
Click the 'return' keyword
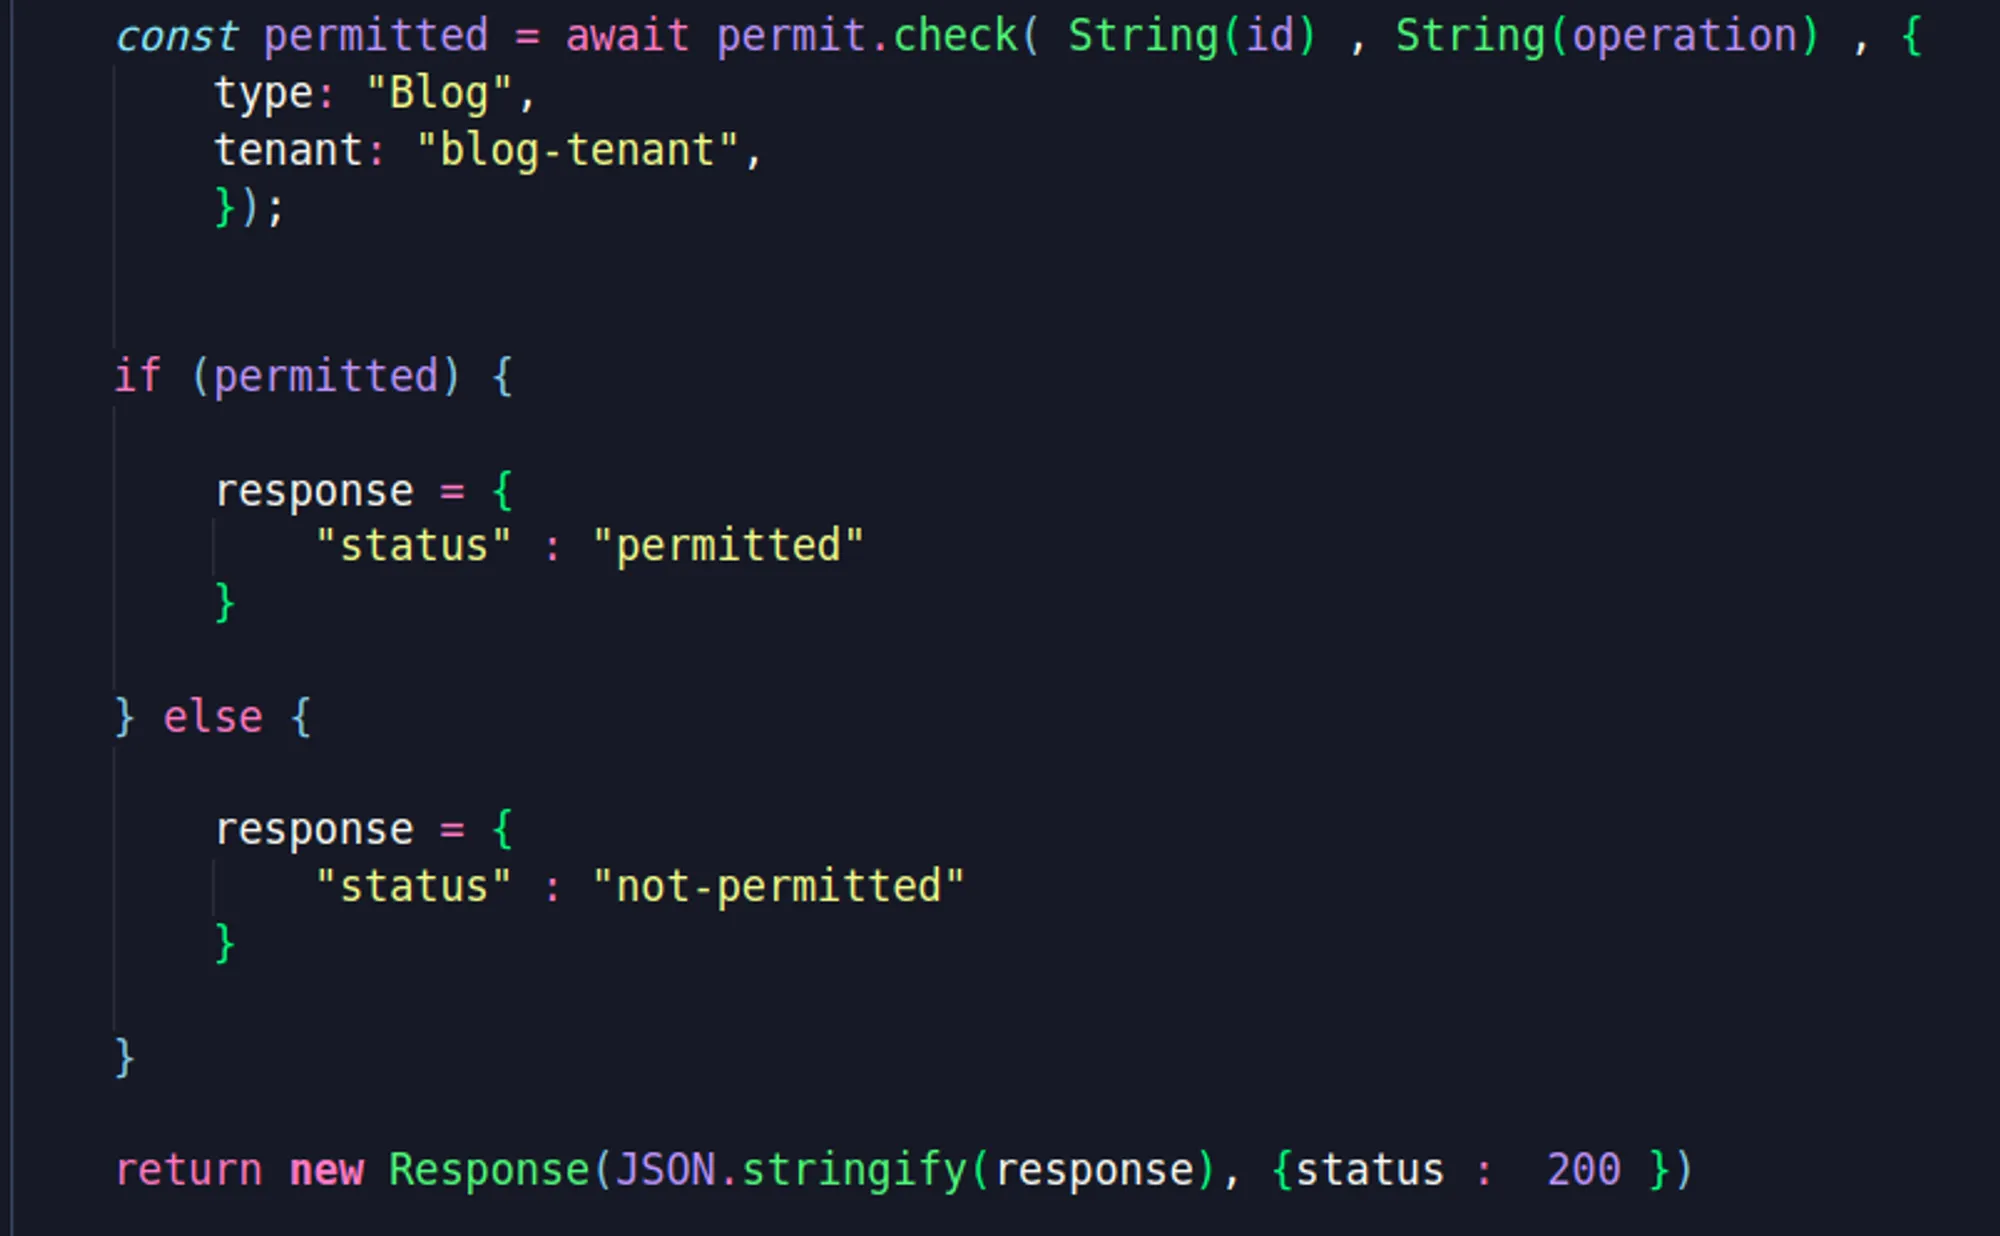[188, 1170]
